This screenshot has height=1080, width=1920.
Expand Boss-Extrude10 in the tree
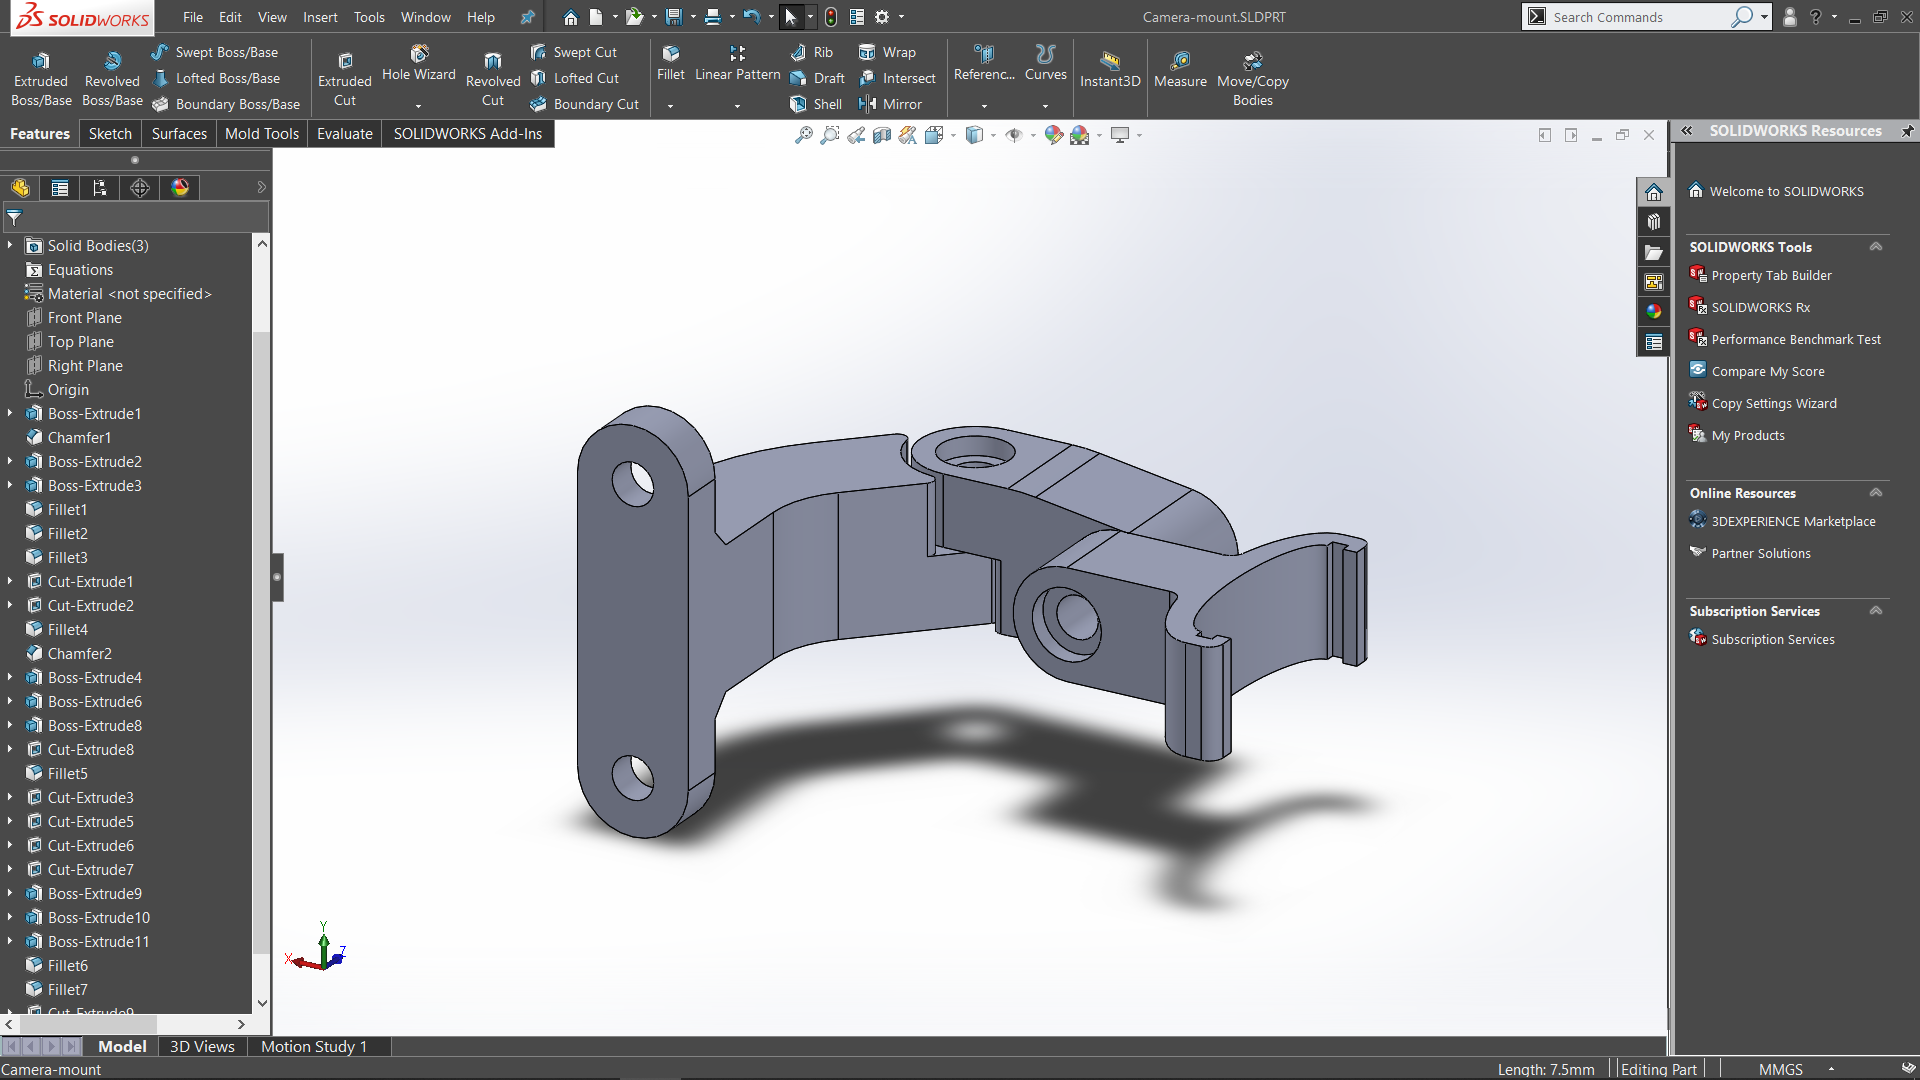point(10,917)
